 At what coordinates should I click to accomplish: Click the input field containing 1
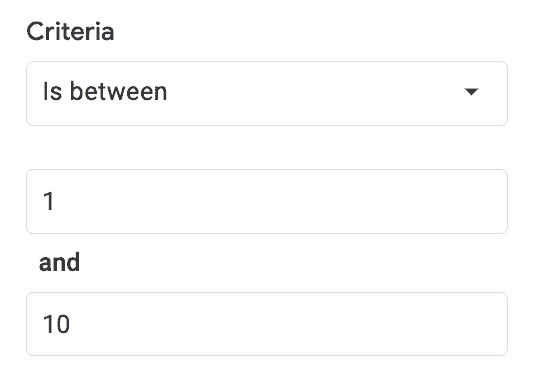pos(267,201)
